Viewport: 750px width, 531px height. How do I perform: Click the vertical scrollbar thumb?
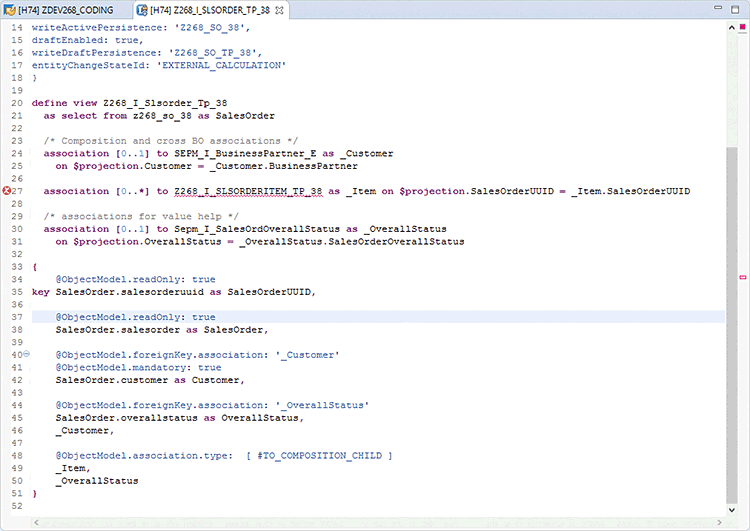(731, 325)
